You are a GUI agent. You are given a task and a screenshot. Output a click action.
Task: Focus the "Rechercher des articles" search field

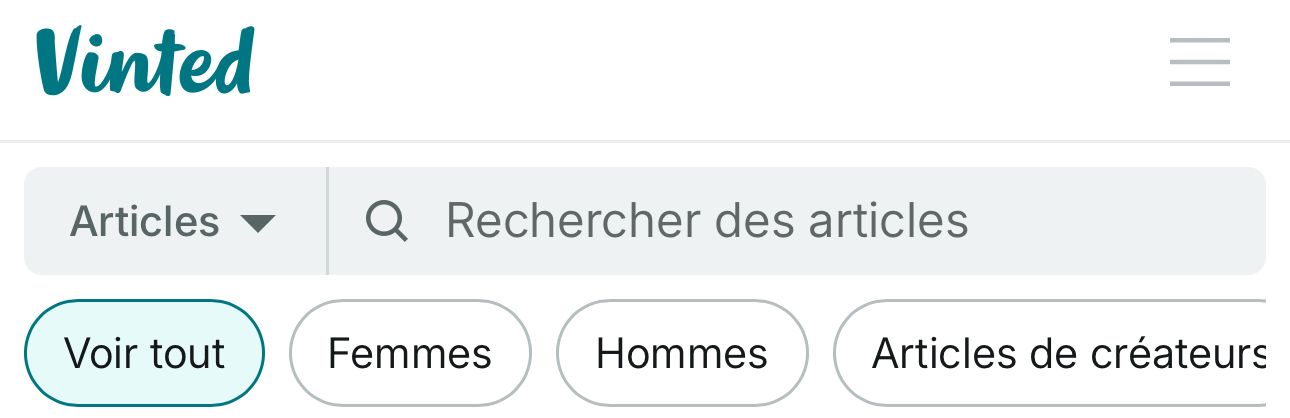[797, 221]
